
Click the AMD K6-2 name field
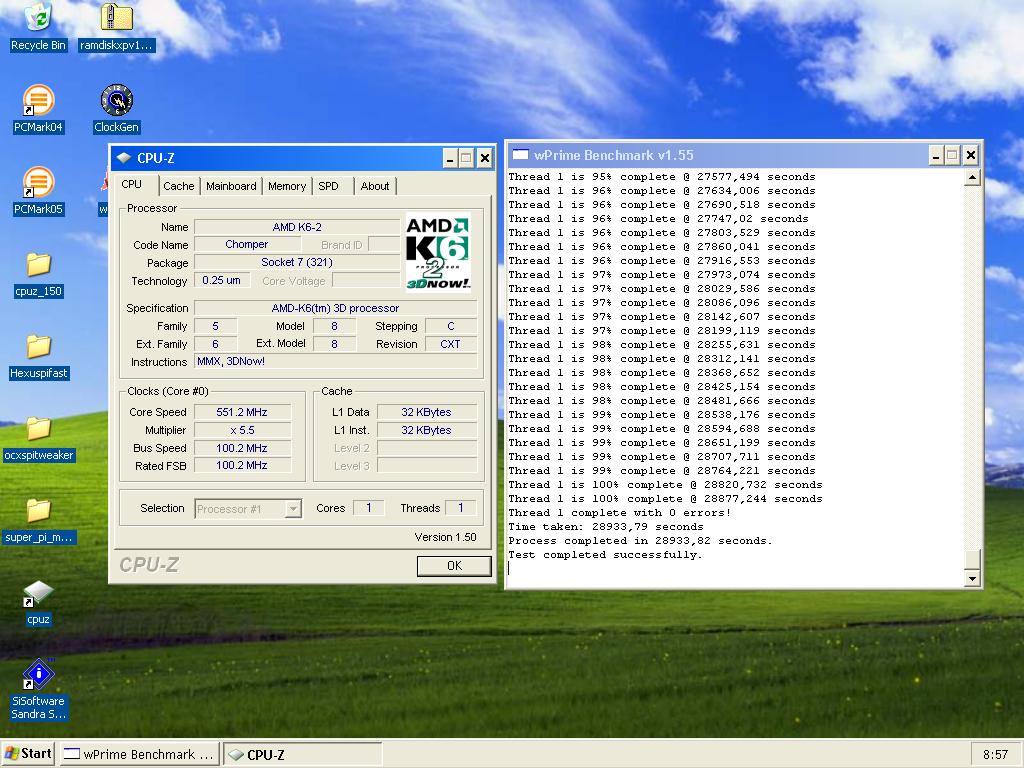(297, 227)
